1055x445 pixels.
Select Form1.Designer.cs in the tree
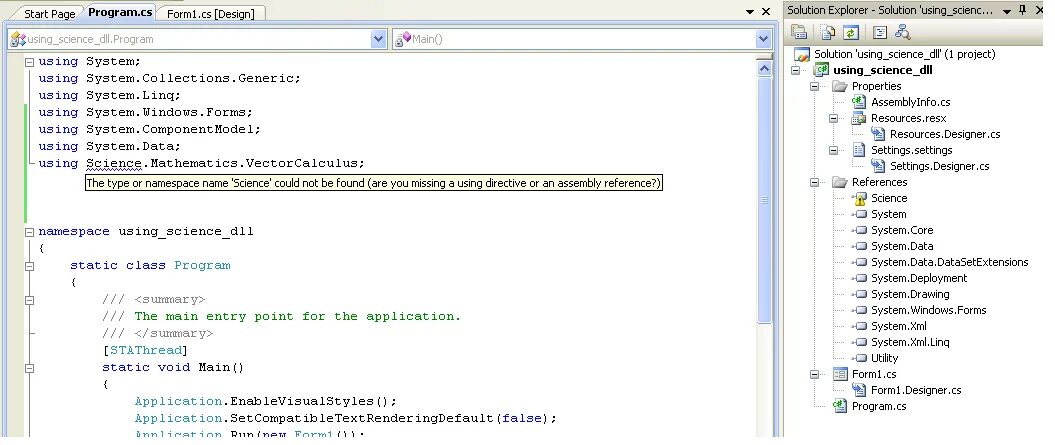click(916, 390)
